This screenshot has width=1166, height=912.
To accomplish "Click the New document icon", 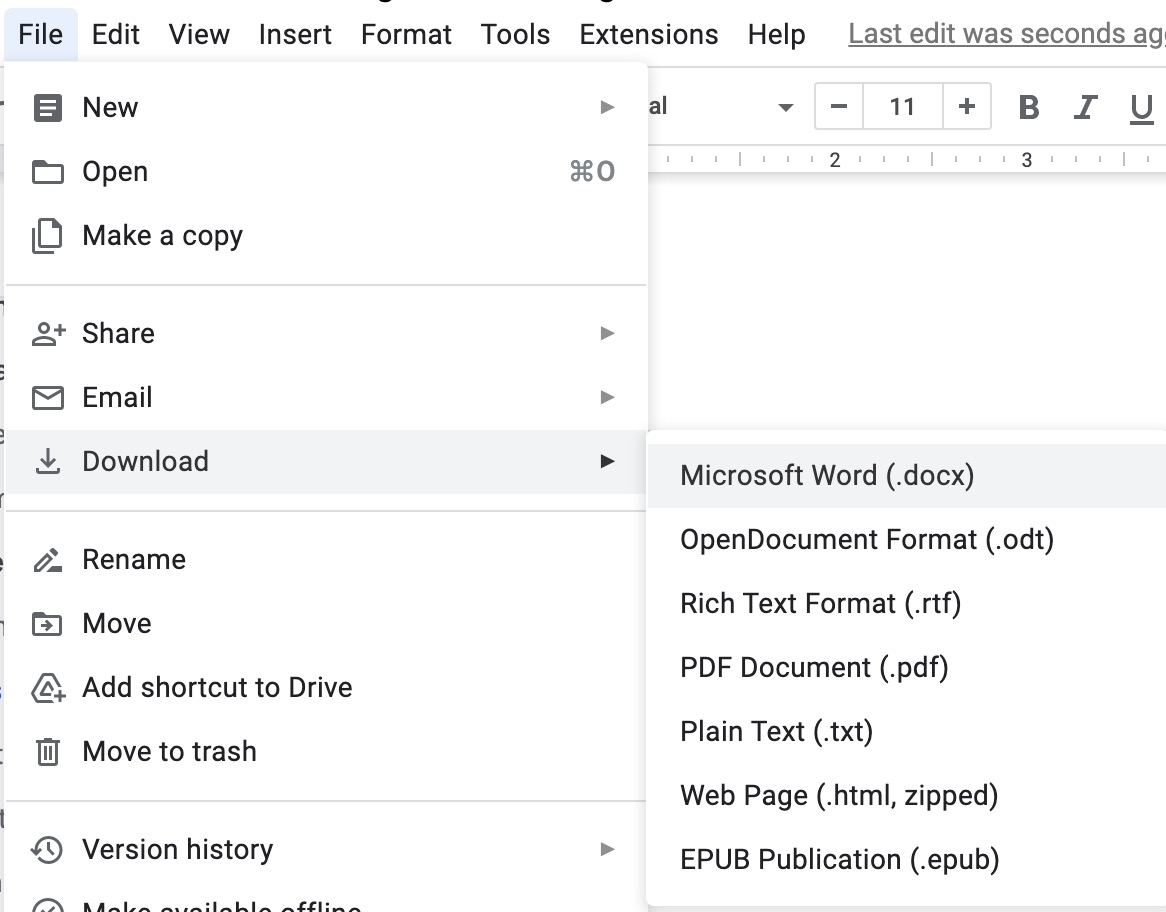I will pyautogui.click(x=47, y=106).
